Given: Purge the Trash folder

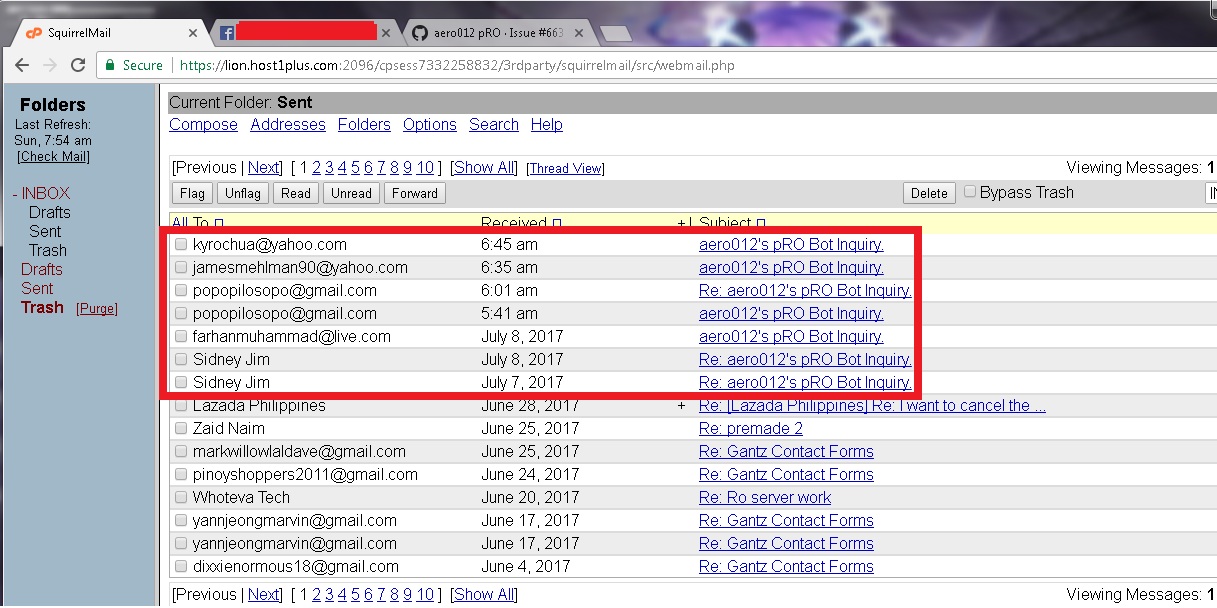Looking at the screenshot, I should 97,309.
